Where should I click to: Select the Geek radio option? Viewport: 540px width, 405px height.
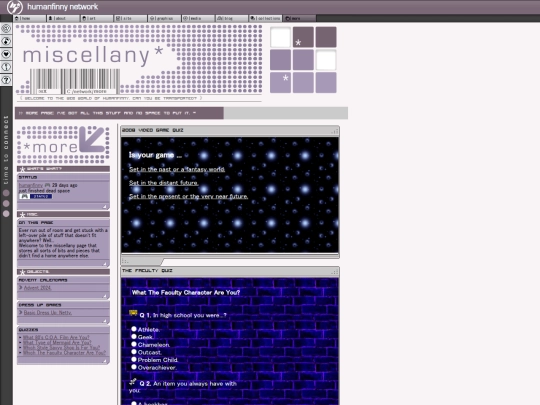click(x=134, y=336)
